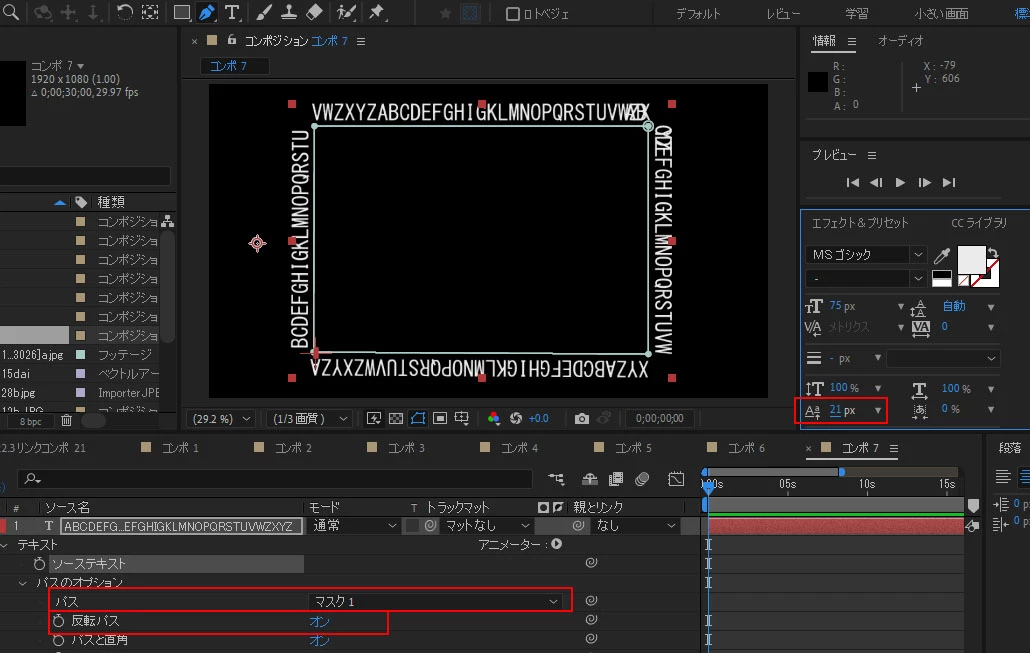Toggle the ソーステキスト stopwatch
The width and height of the screenshot is (1030, 653).
(39, 564)
